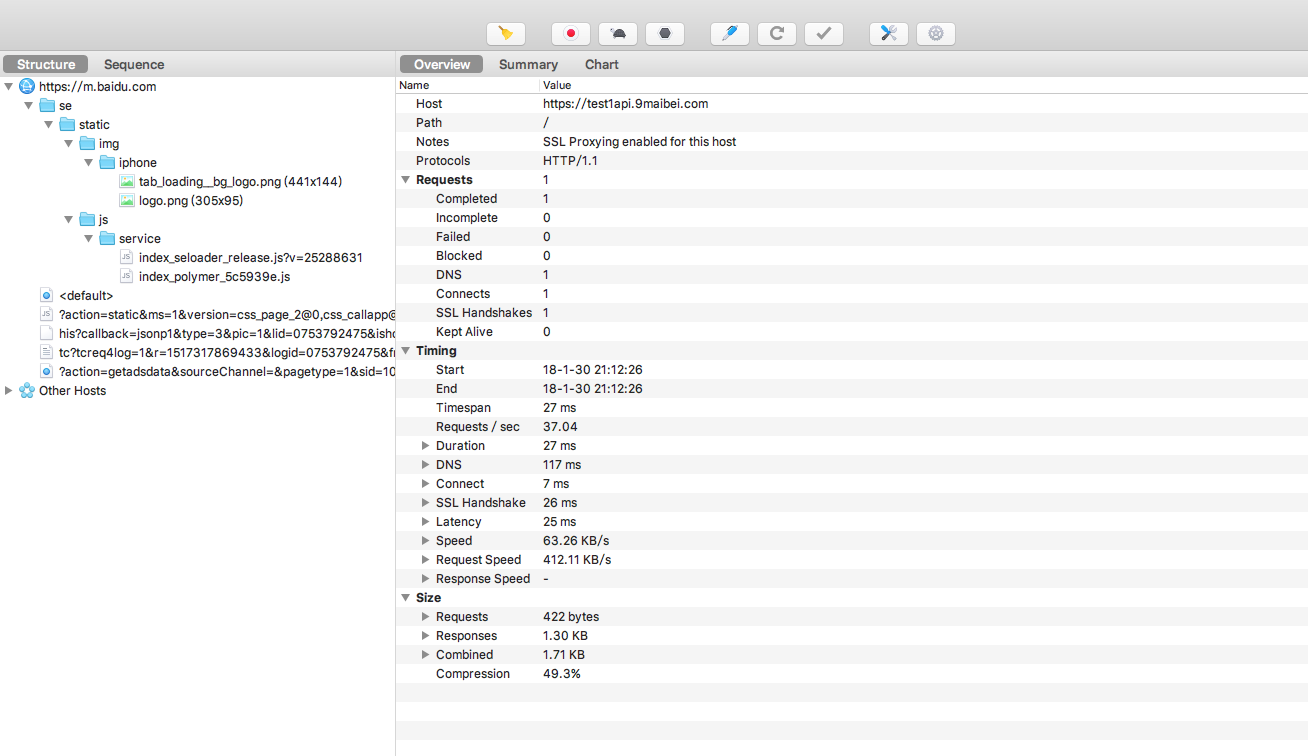Select index_seloader_release.js in the tree
Image resolution: width=1308 pixels, height=756 pixels.
pos(251,257)
